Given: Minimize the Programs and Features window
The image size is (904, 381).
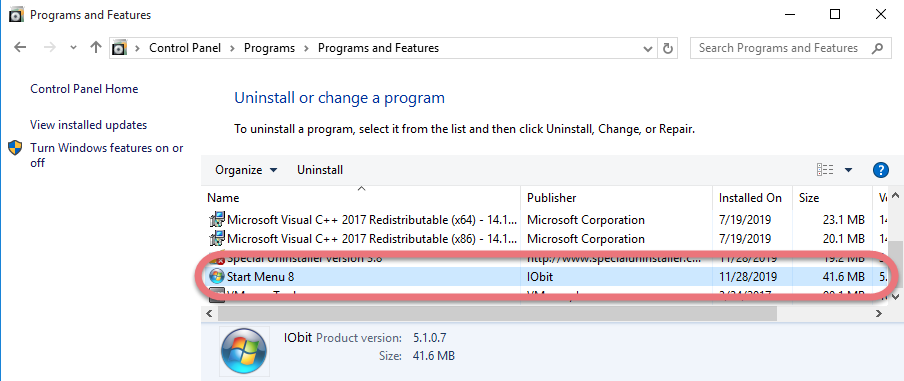Looking at the screenshot, I should tap(789, 14).
